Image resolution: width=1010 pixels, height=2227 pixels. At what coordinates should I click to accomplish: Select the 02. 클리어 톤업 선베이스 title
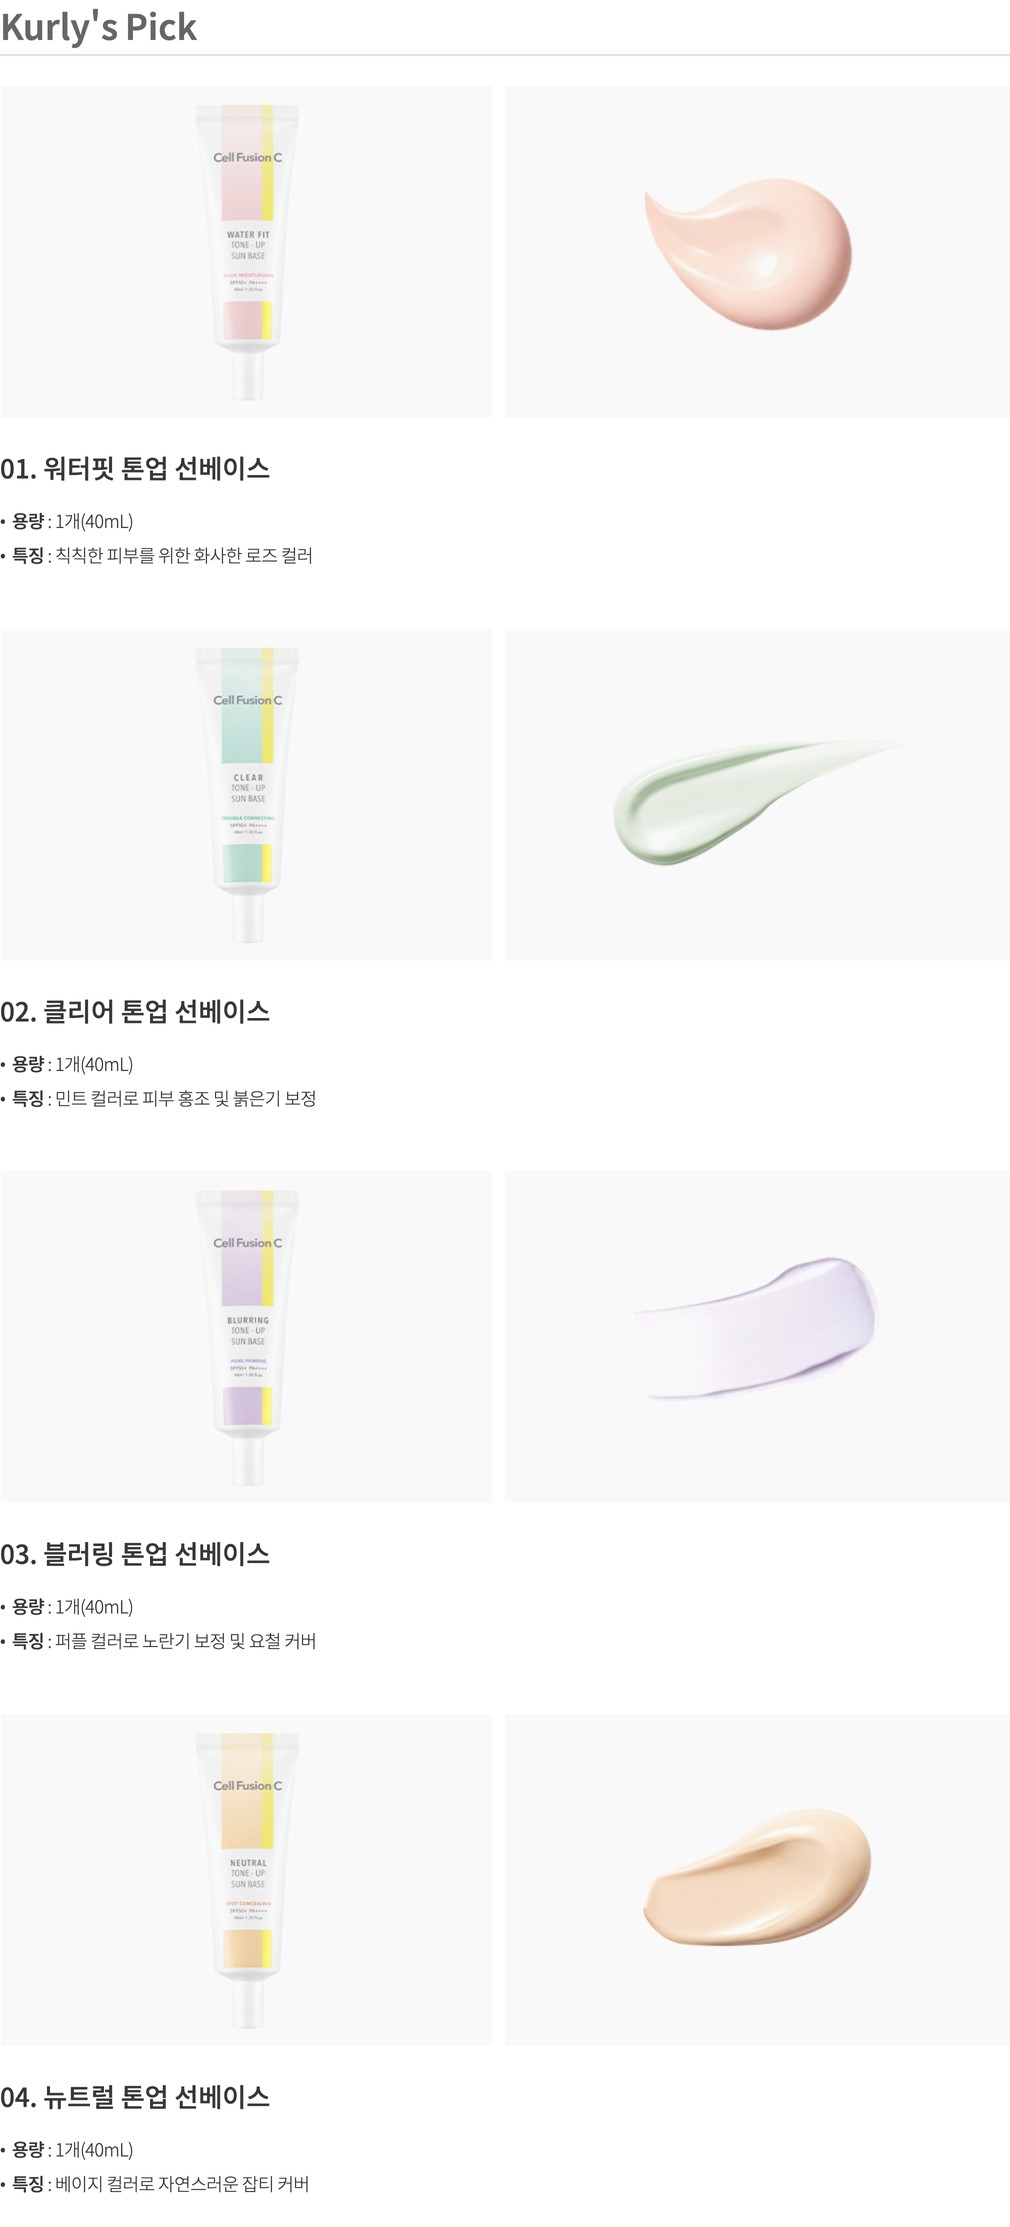pyautogui.click(x=135, y=1011)
